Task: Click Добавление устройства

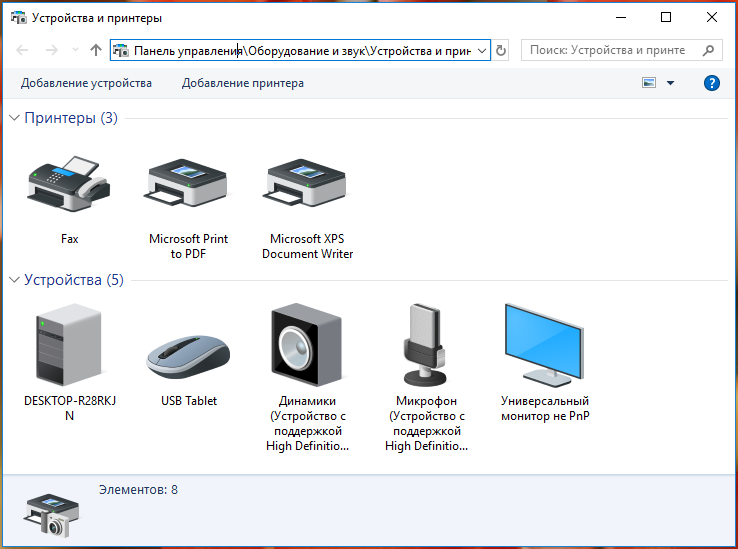Action: click(86, 83)
